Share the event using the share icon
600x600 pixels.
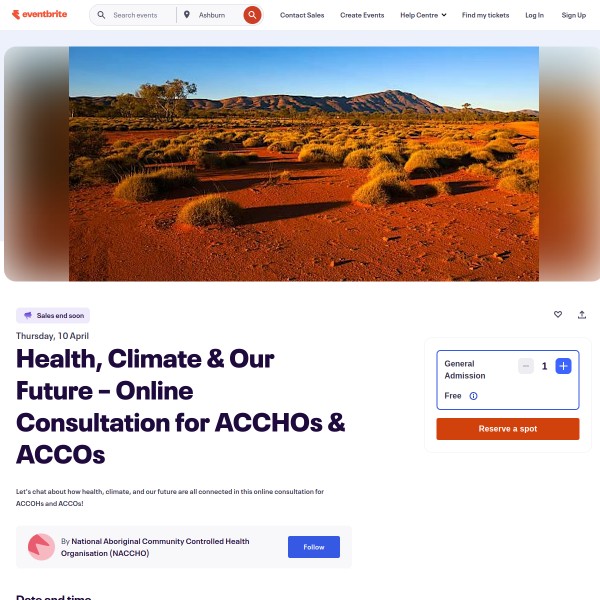(582, 315)
